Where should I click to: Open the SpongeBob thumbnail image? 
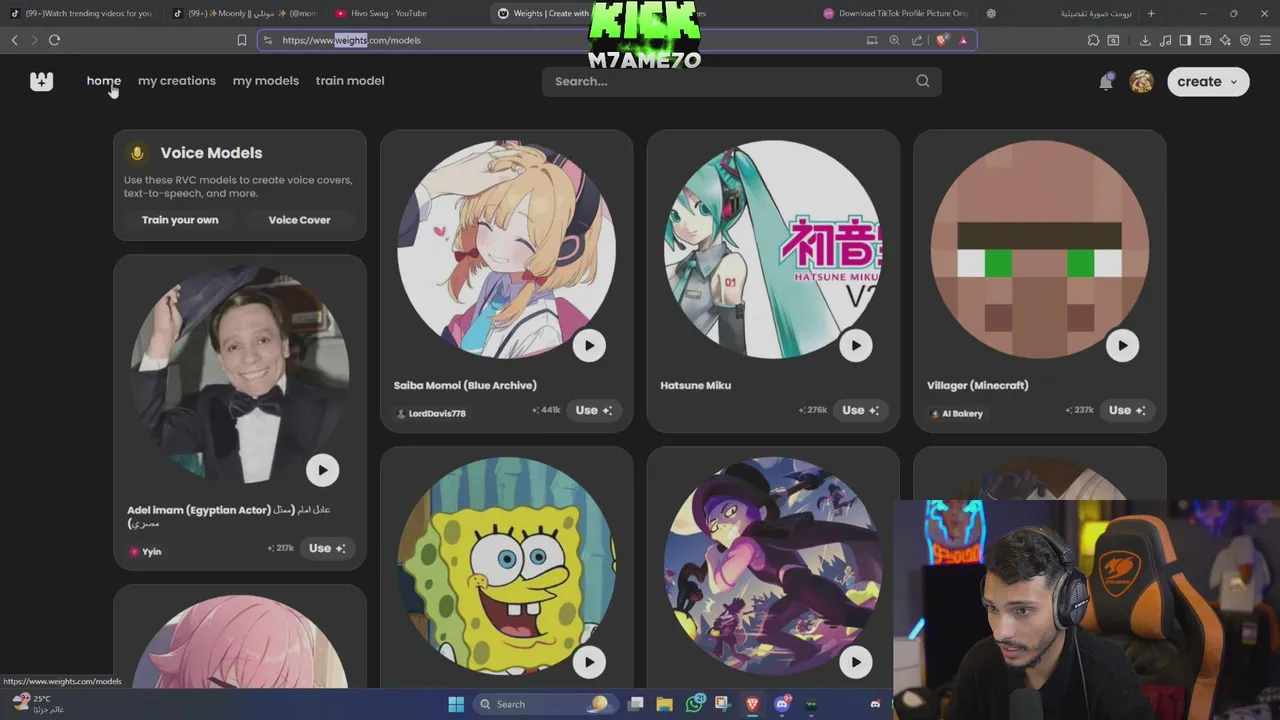506,566
